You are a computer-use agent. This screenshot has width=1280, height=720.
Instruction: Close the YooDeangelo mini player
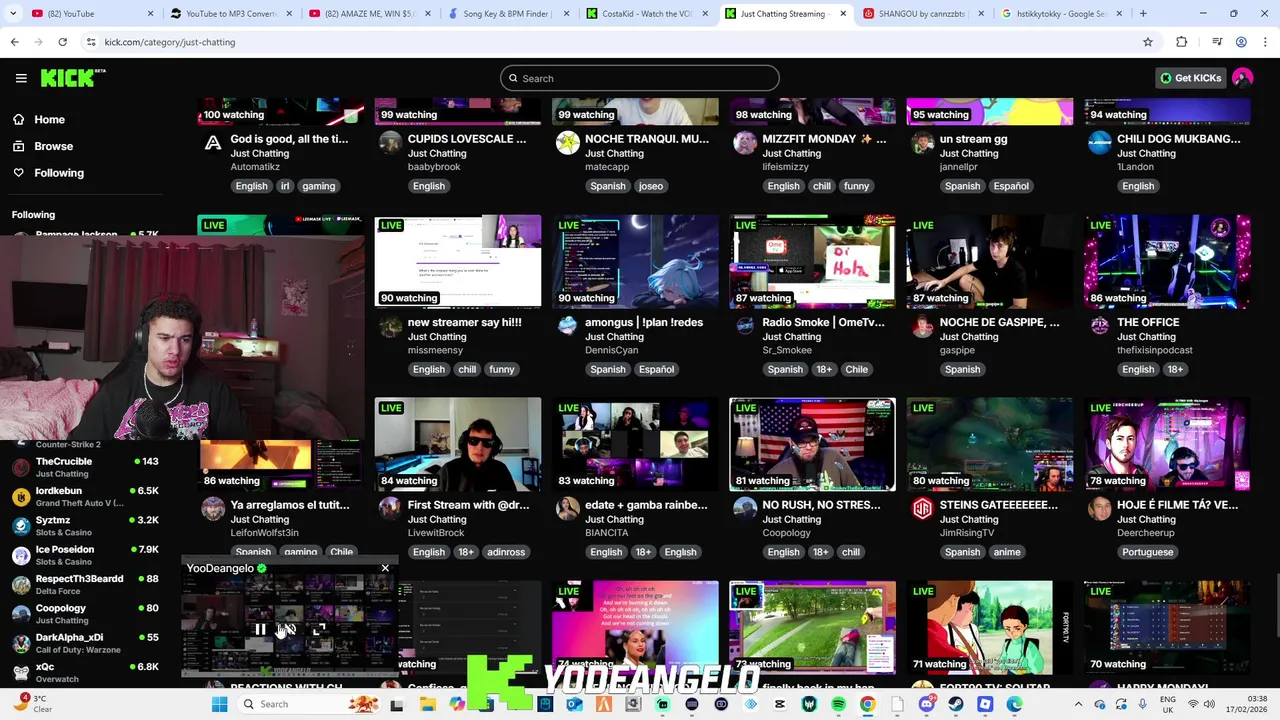[x=385, y=568]
